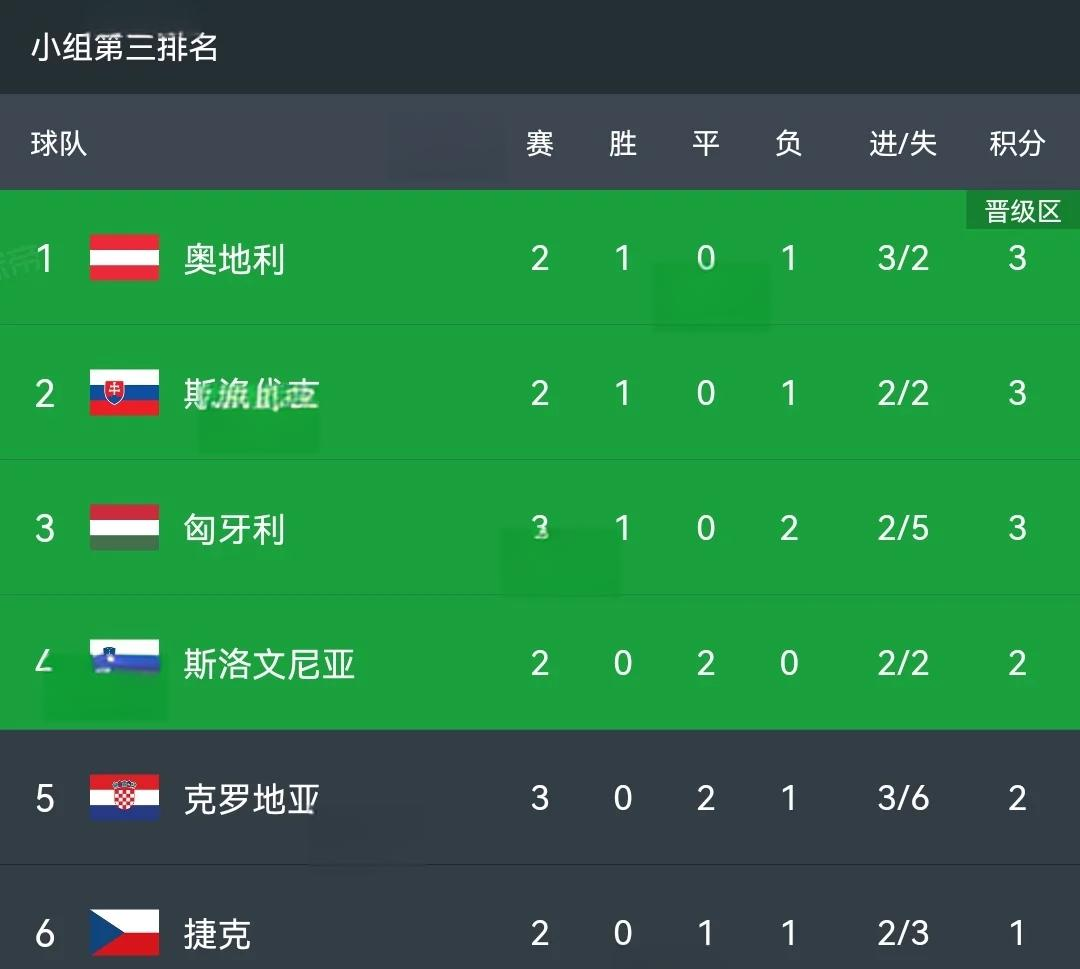Screen dimensions: 1080x969
Task: Tap the 捷克 team name
Action: pos(217,934)
